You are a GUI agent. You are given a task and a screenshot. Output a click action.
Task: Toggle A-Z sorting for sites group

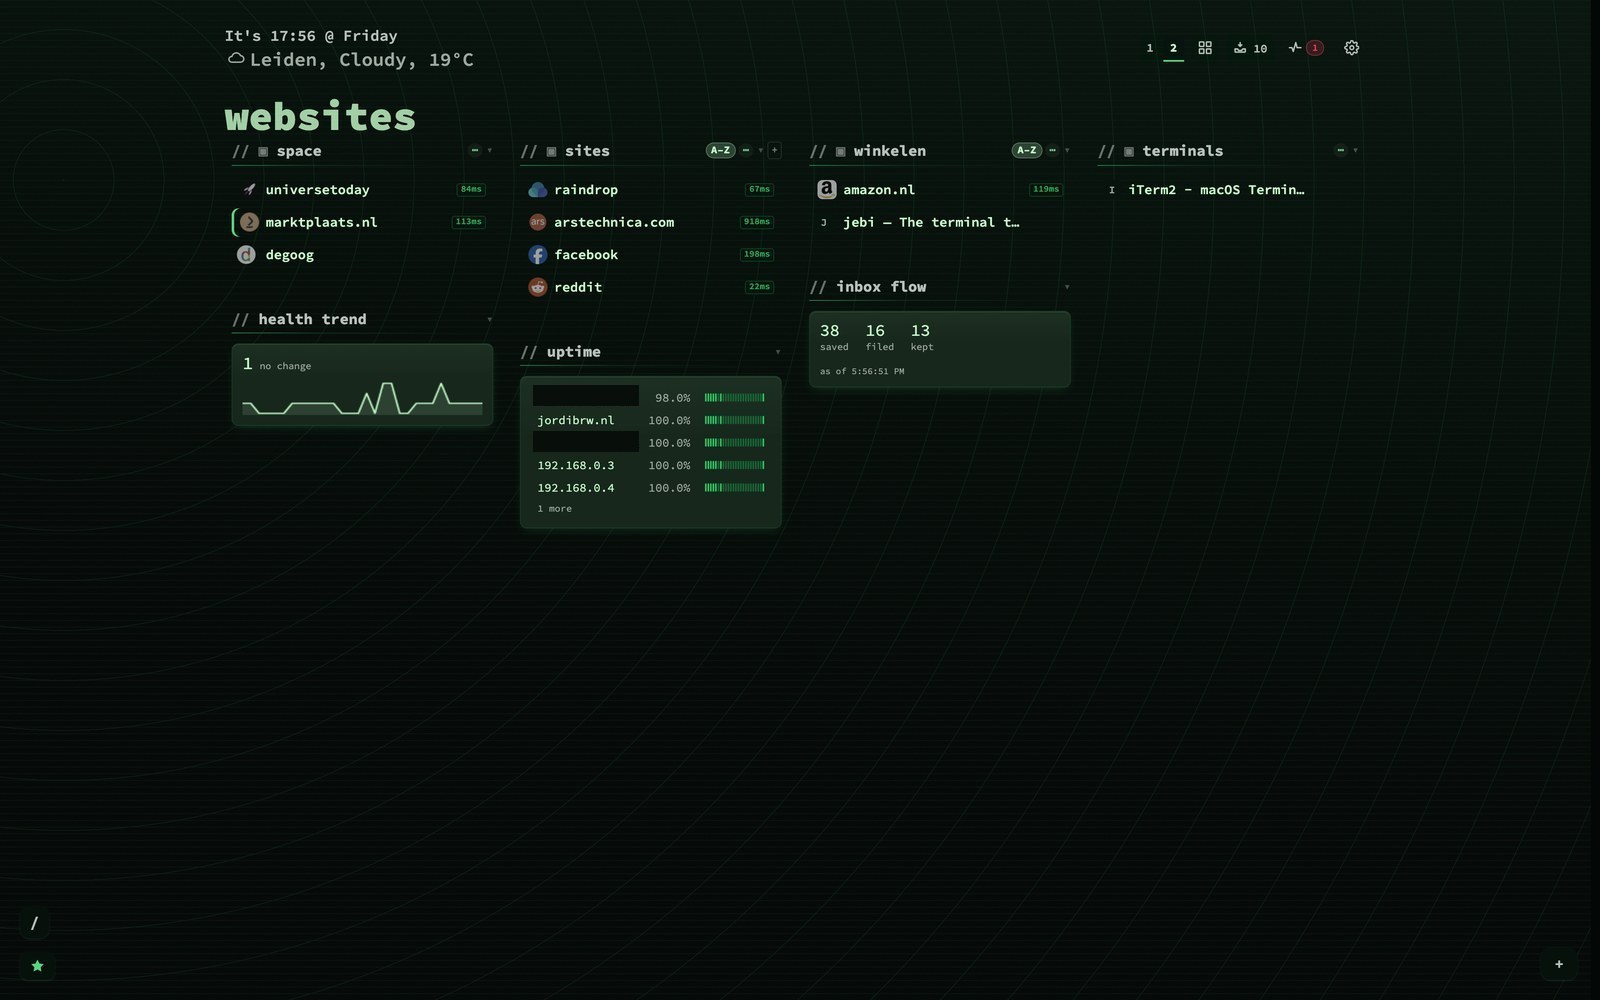click(x=720, y=150)
